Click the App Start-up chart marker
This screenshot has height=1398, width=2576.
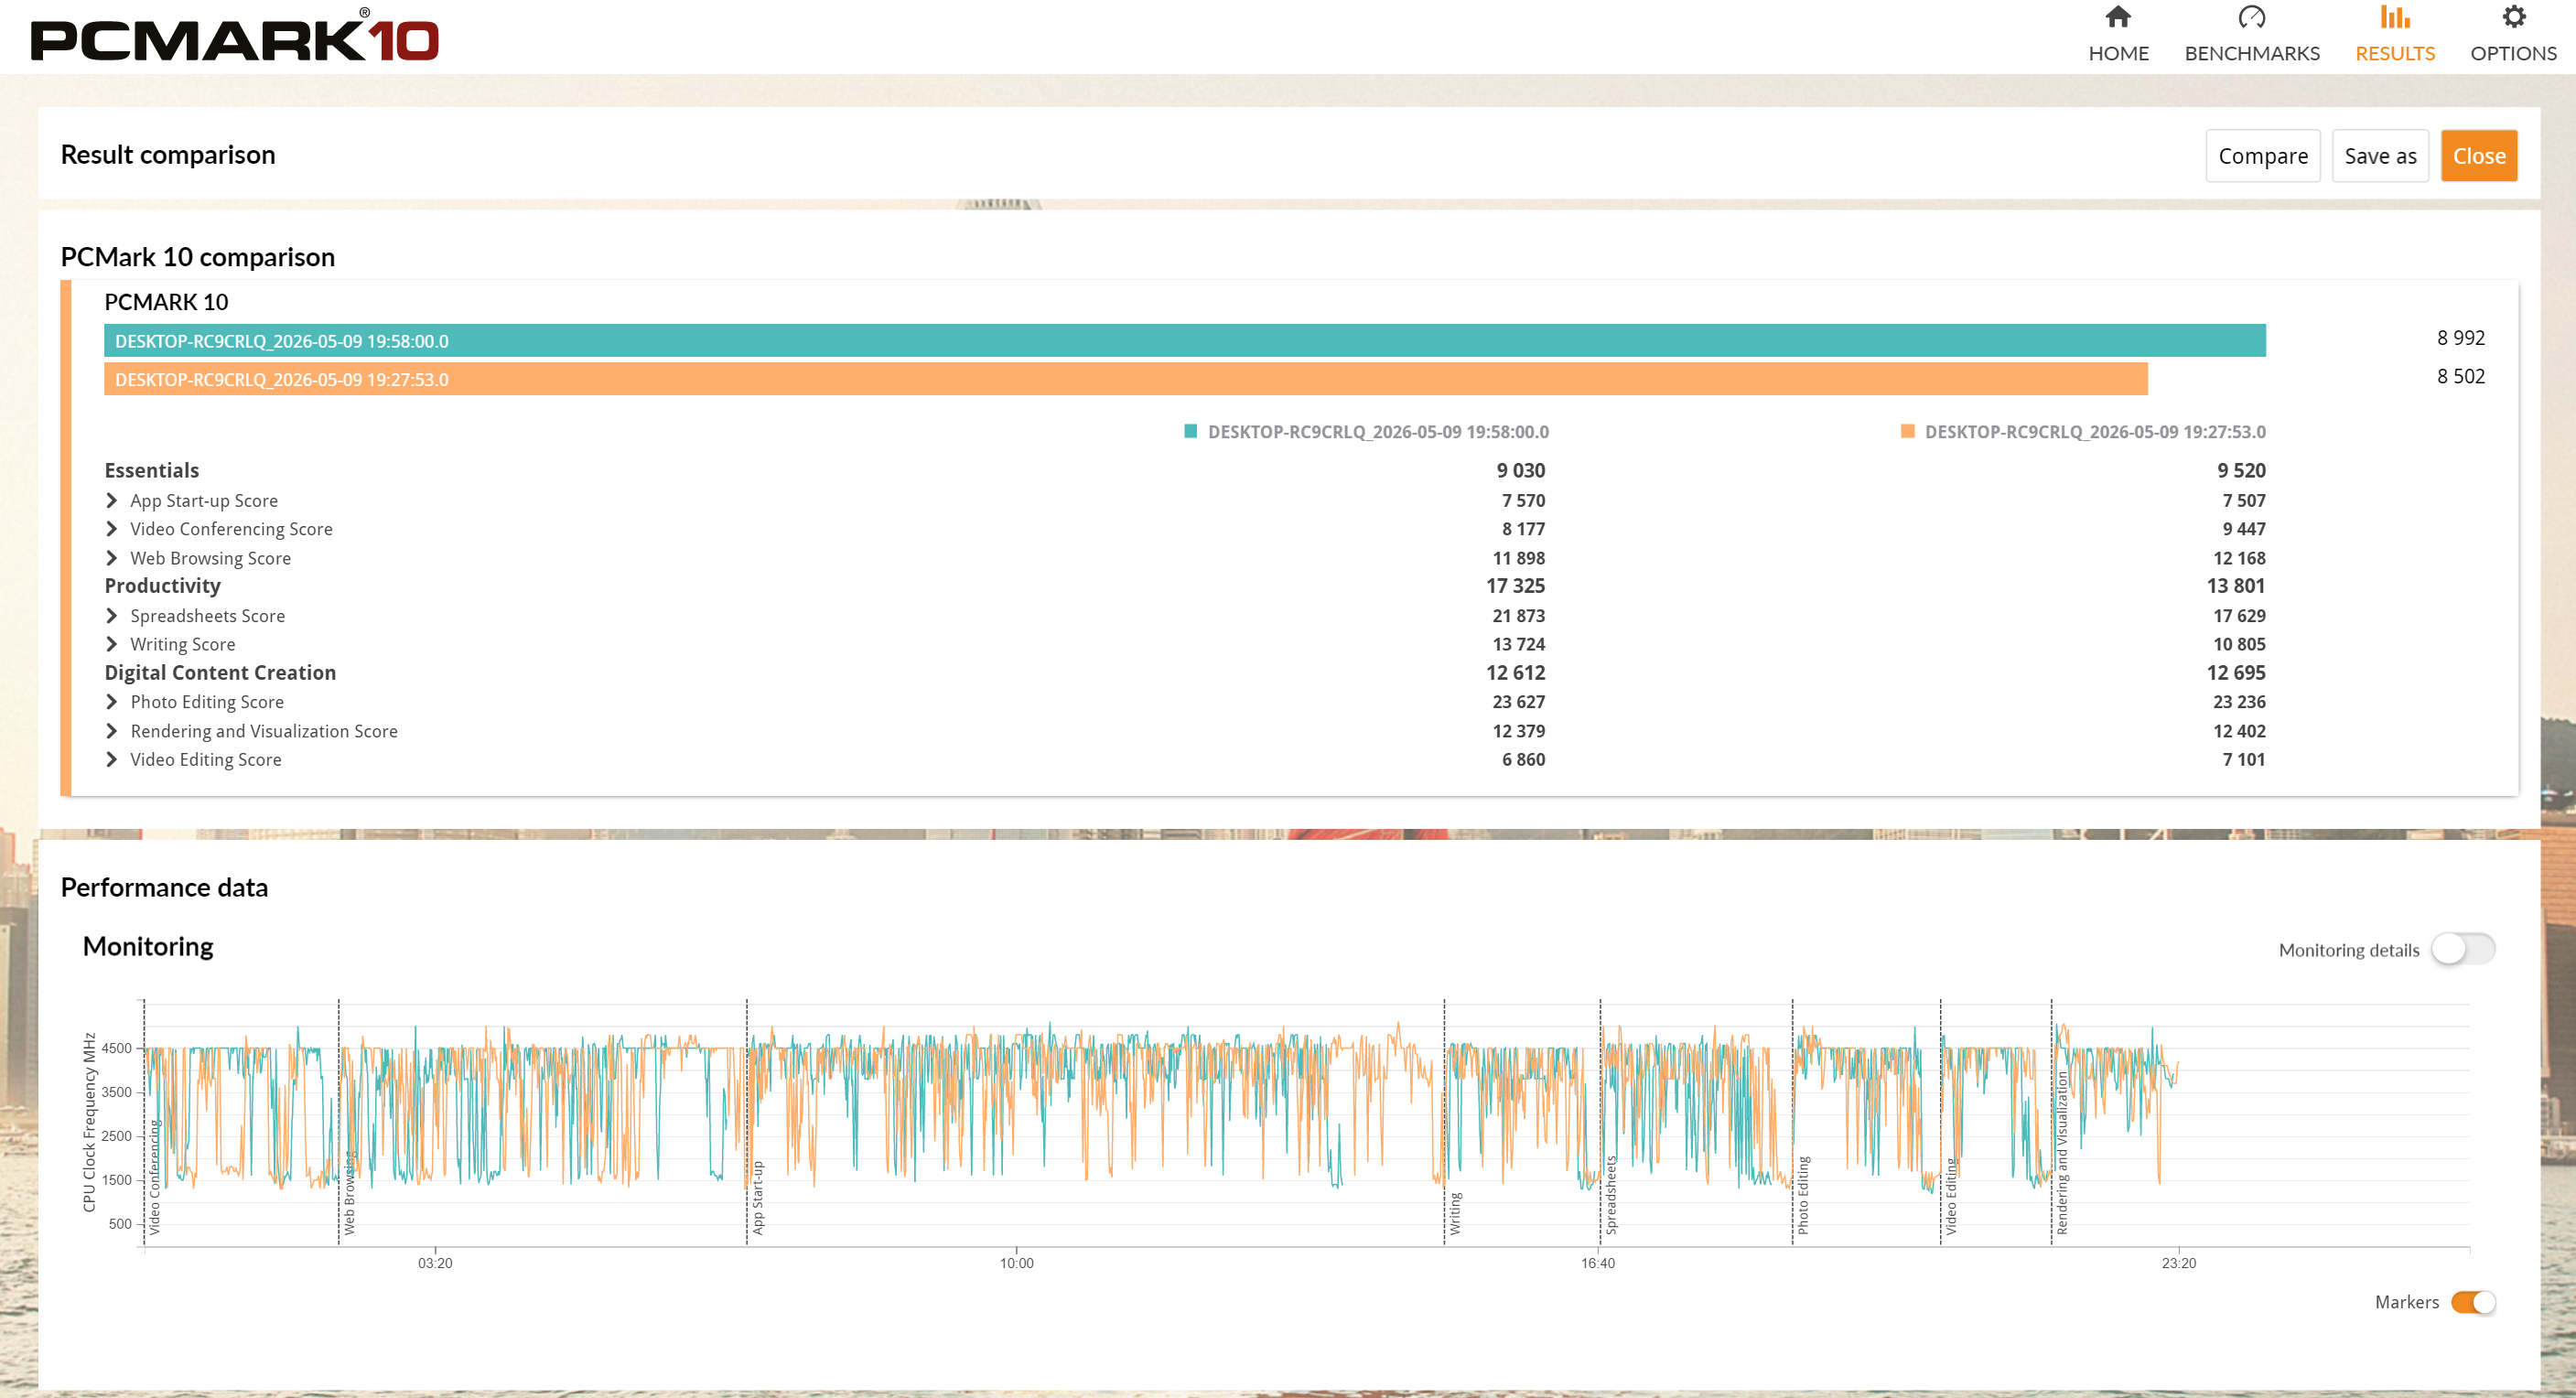[x=757, y=1197]
